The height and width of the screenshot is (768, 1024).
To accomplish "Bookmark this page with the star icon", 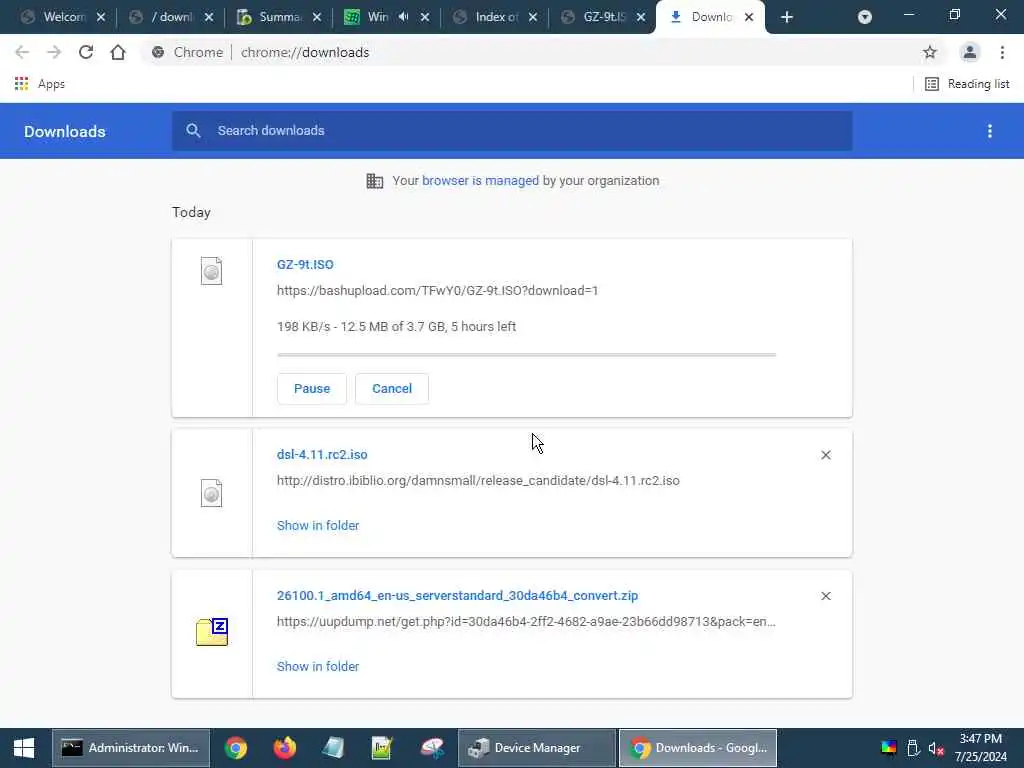I will [x=930, y=52].
